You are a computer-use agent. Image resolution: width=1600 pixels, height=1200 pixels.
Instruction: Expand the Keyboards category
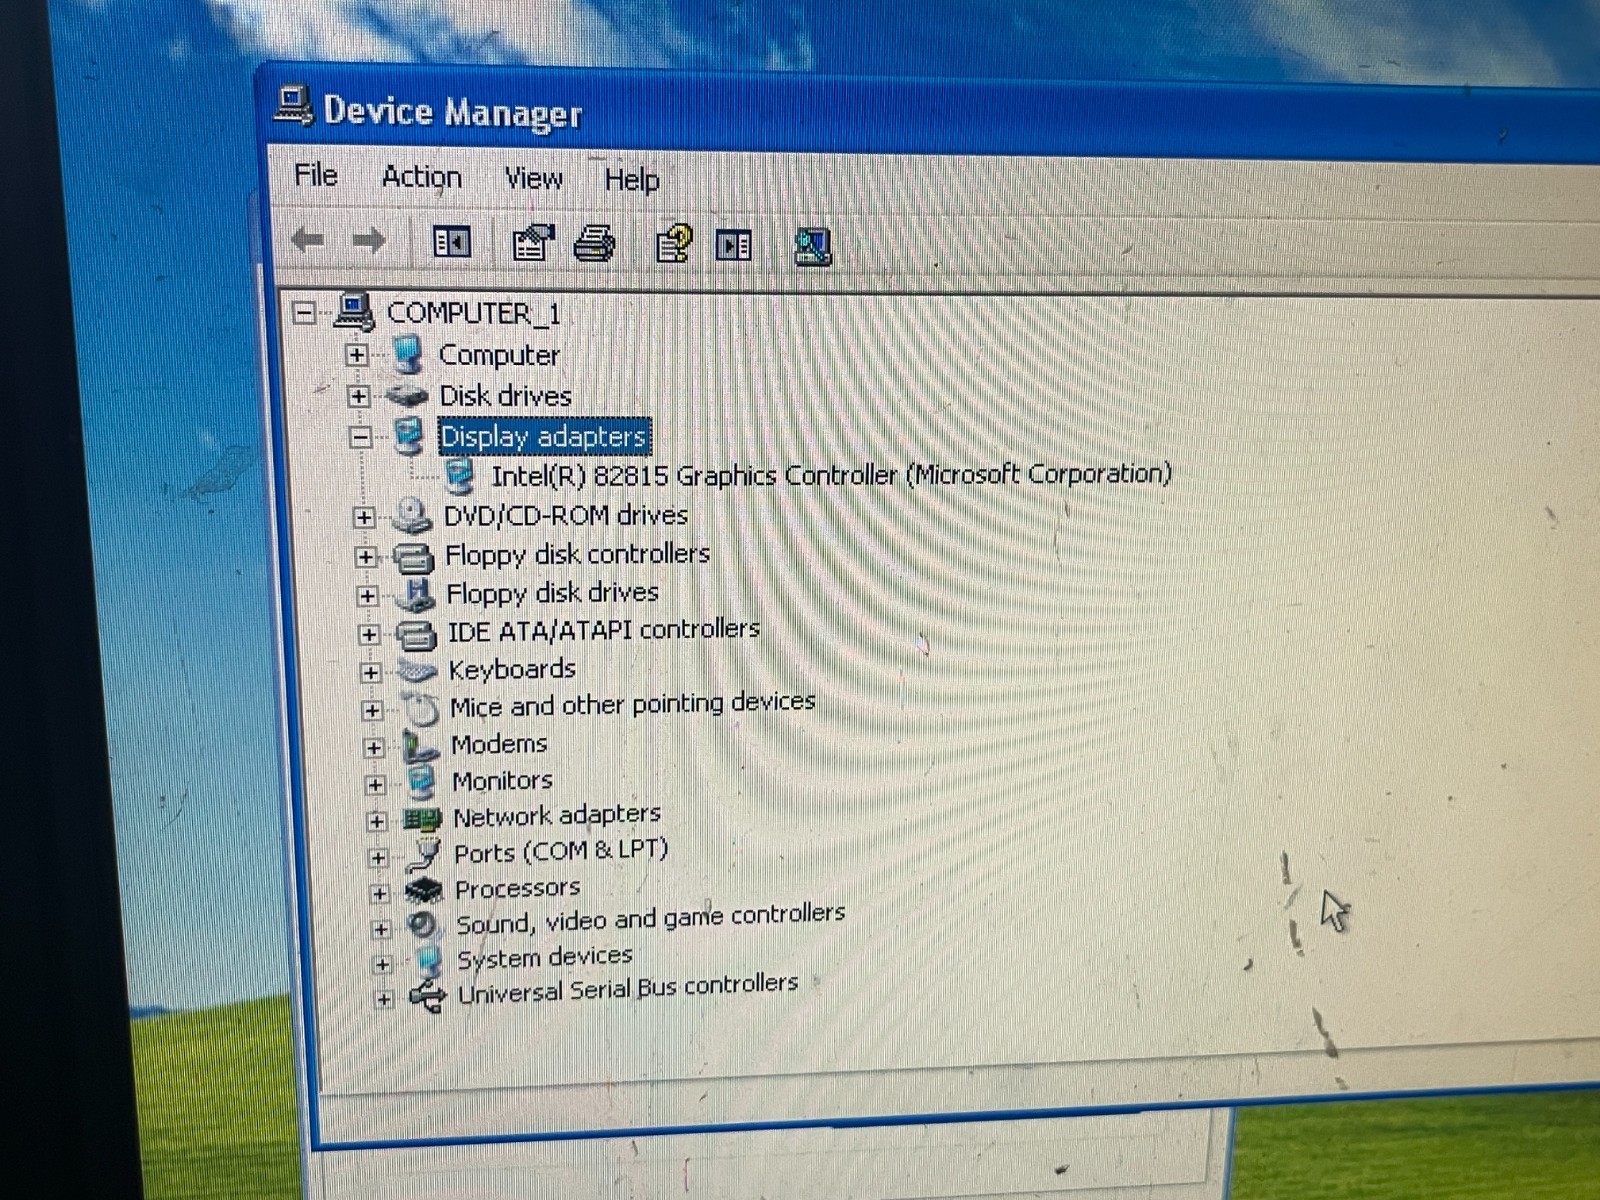click(x=370, y=672)
